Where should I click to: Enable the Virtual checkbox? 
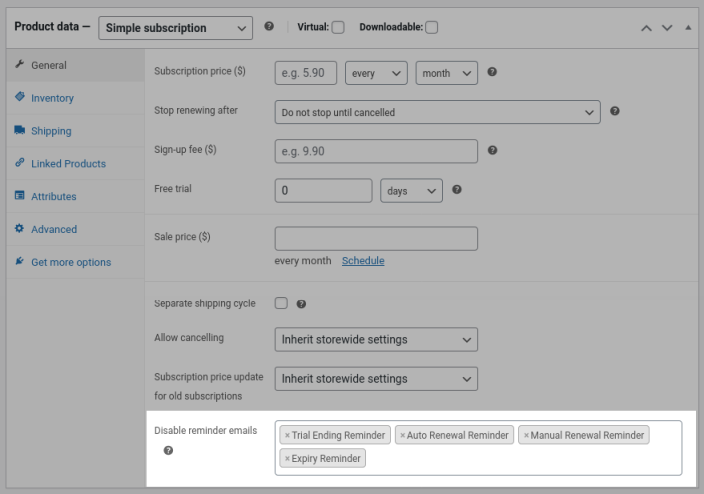point(338,28)
